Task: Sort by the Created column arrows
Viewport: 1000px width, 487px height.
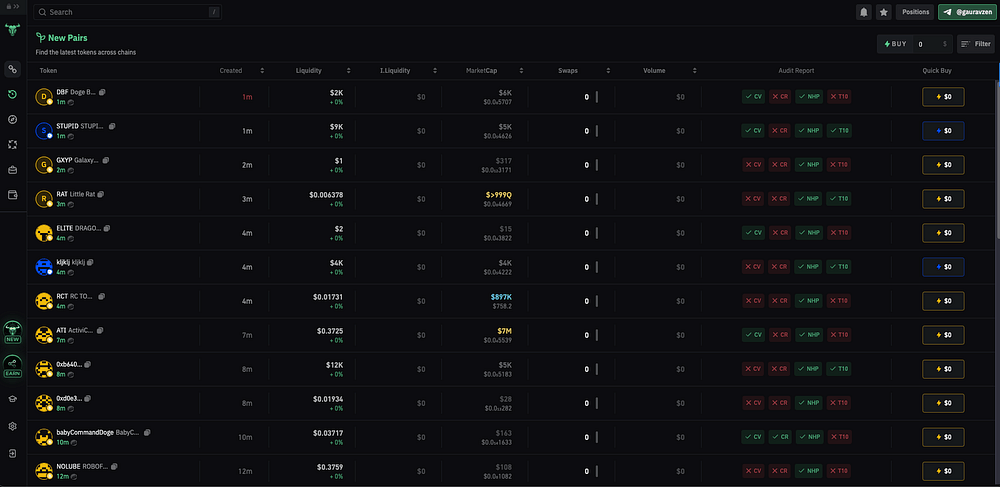Action: 262,71
